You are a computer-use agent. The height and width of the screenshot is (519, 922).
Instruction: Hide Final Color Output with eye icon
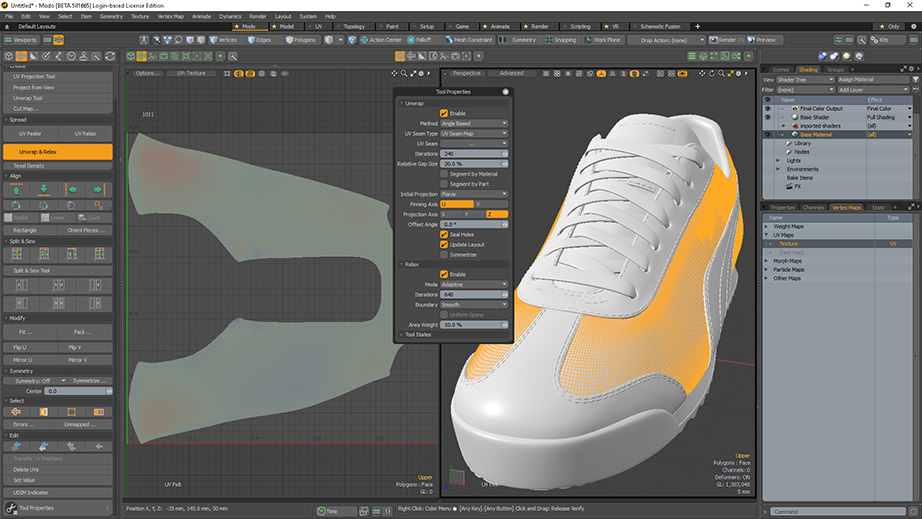tap(767, 109)
